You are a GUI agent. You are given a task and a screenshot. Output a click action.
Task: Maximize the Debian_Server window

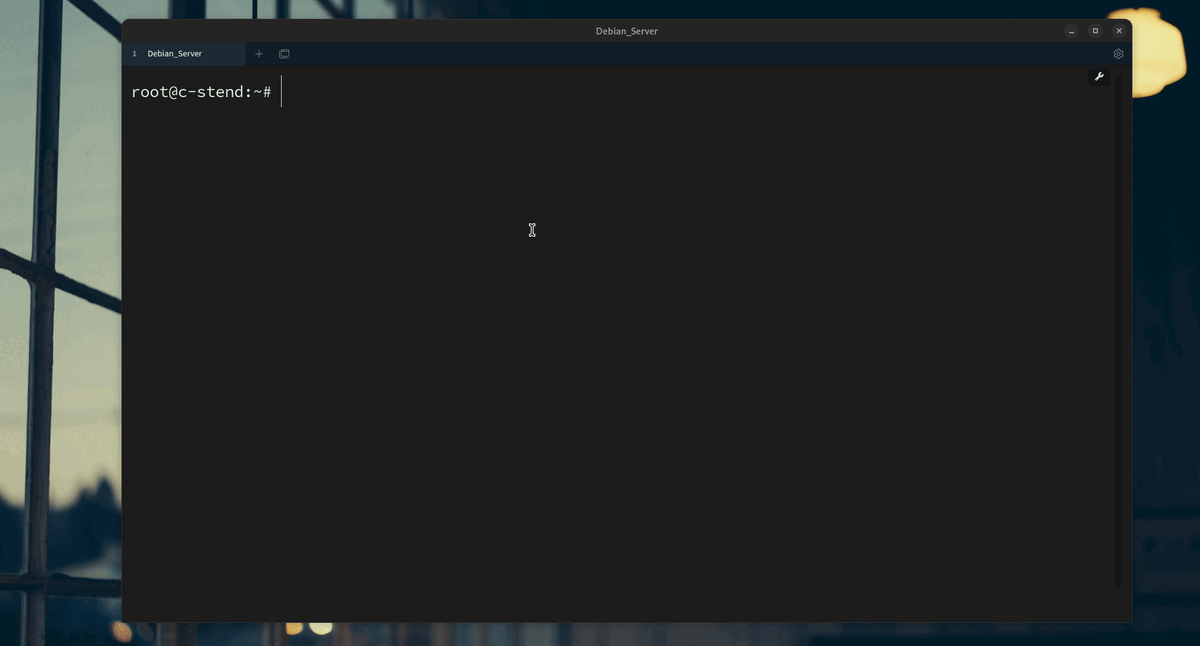1095,31
